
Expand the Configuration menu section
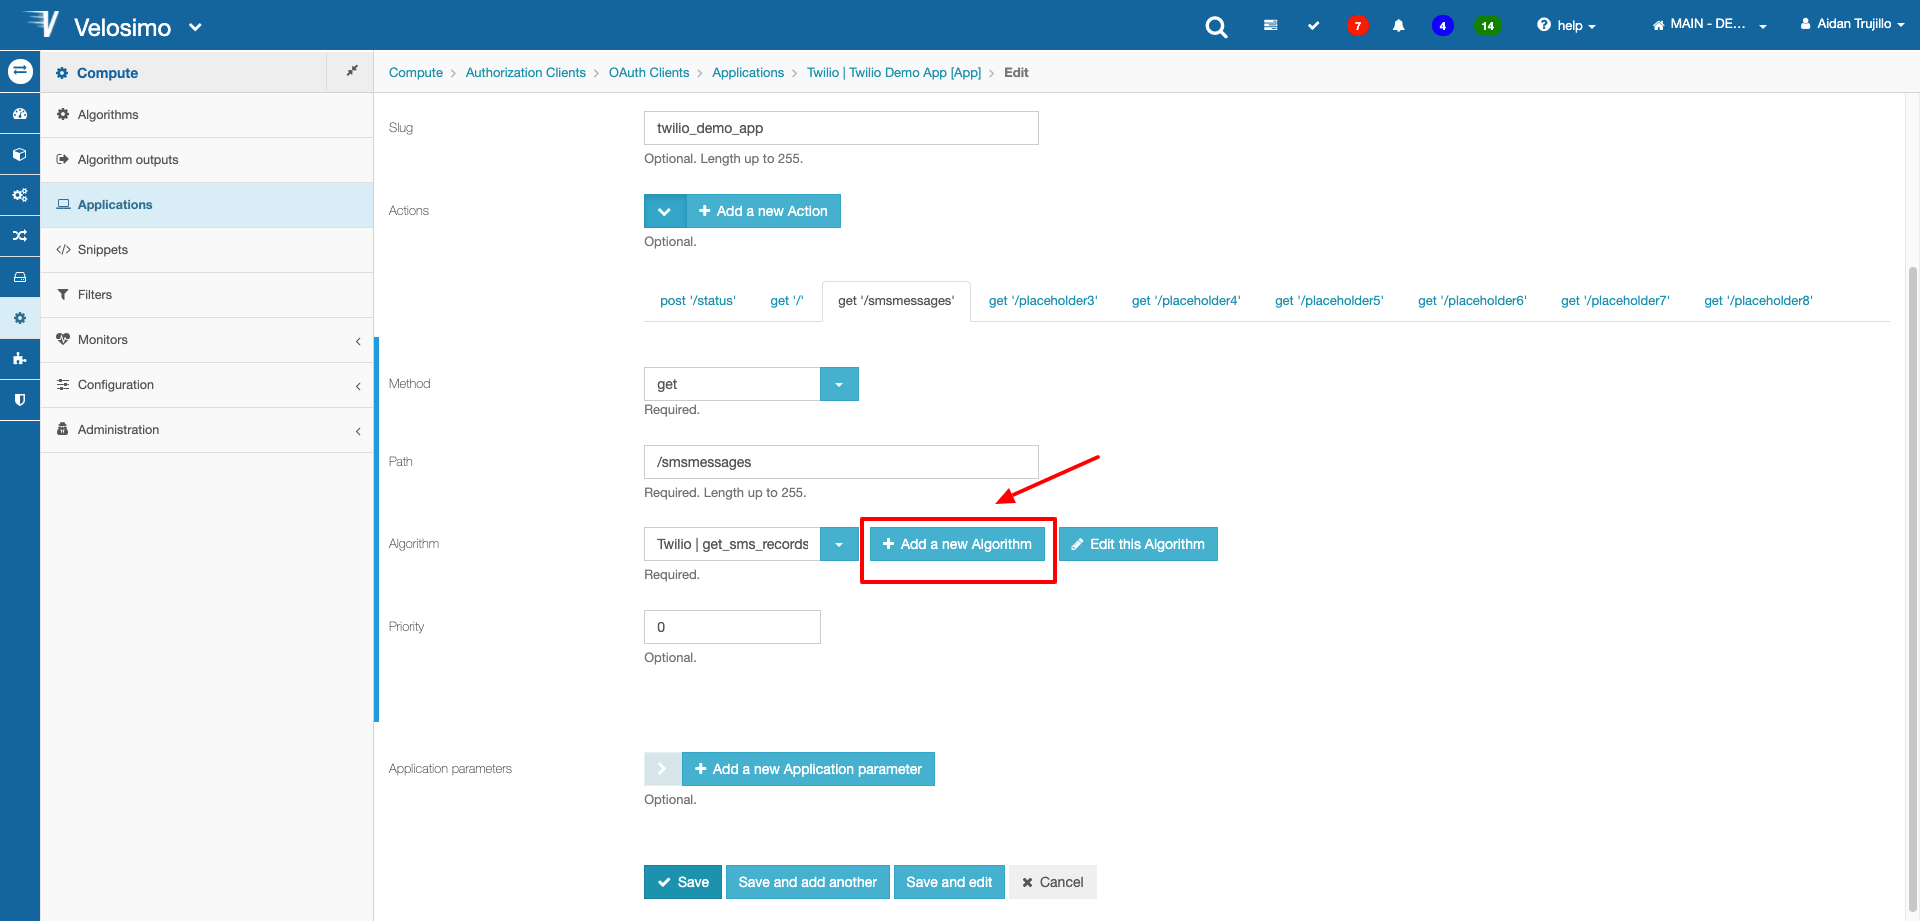coord(207,385)
